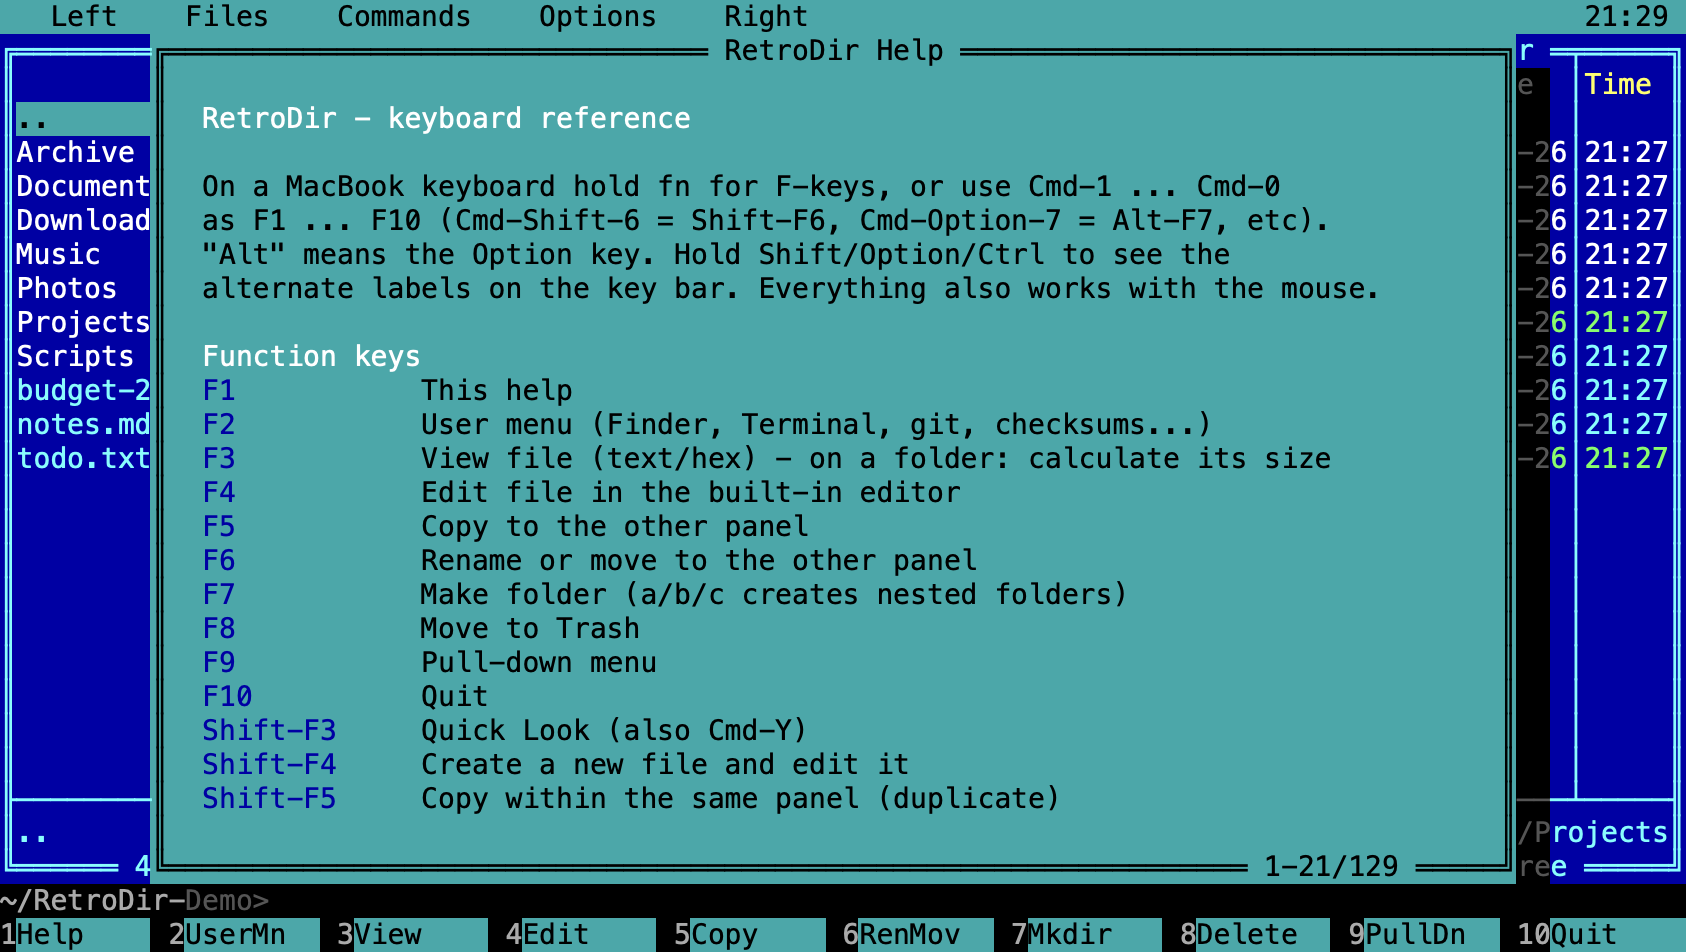Click the 9PullDn key bar button
Viewport: 1686px width, 952px height.
click(1424, 935)
